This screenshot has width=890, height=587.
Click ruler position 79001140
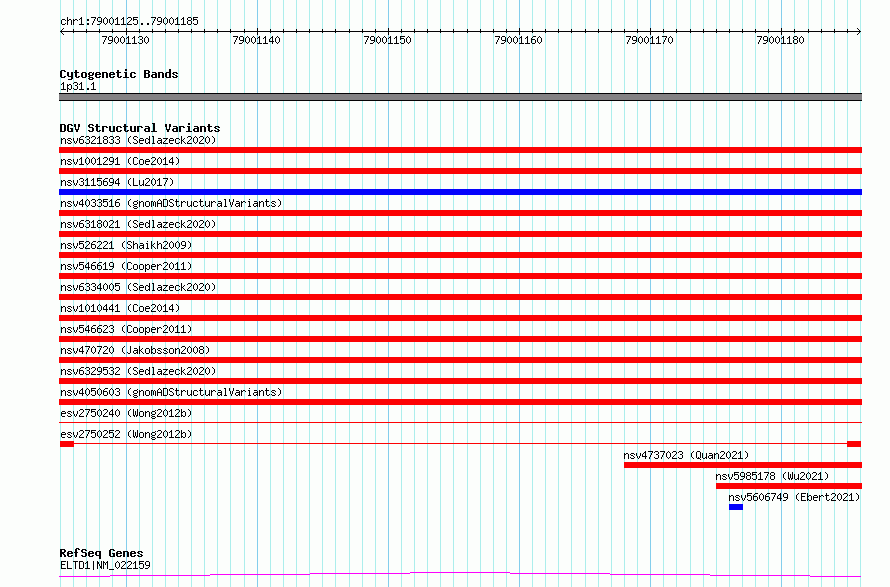point(257,40)
